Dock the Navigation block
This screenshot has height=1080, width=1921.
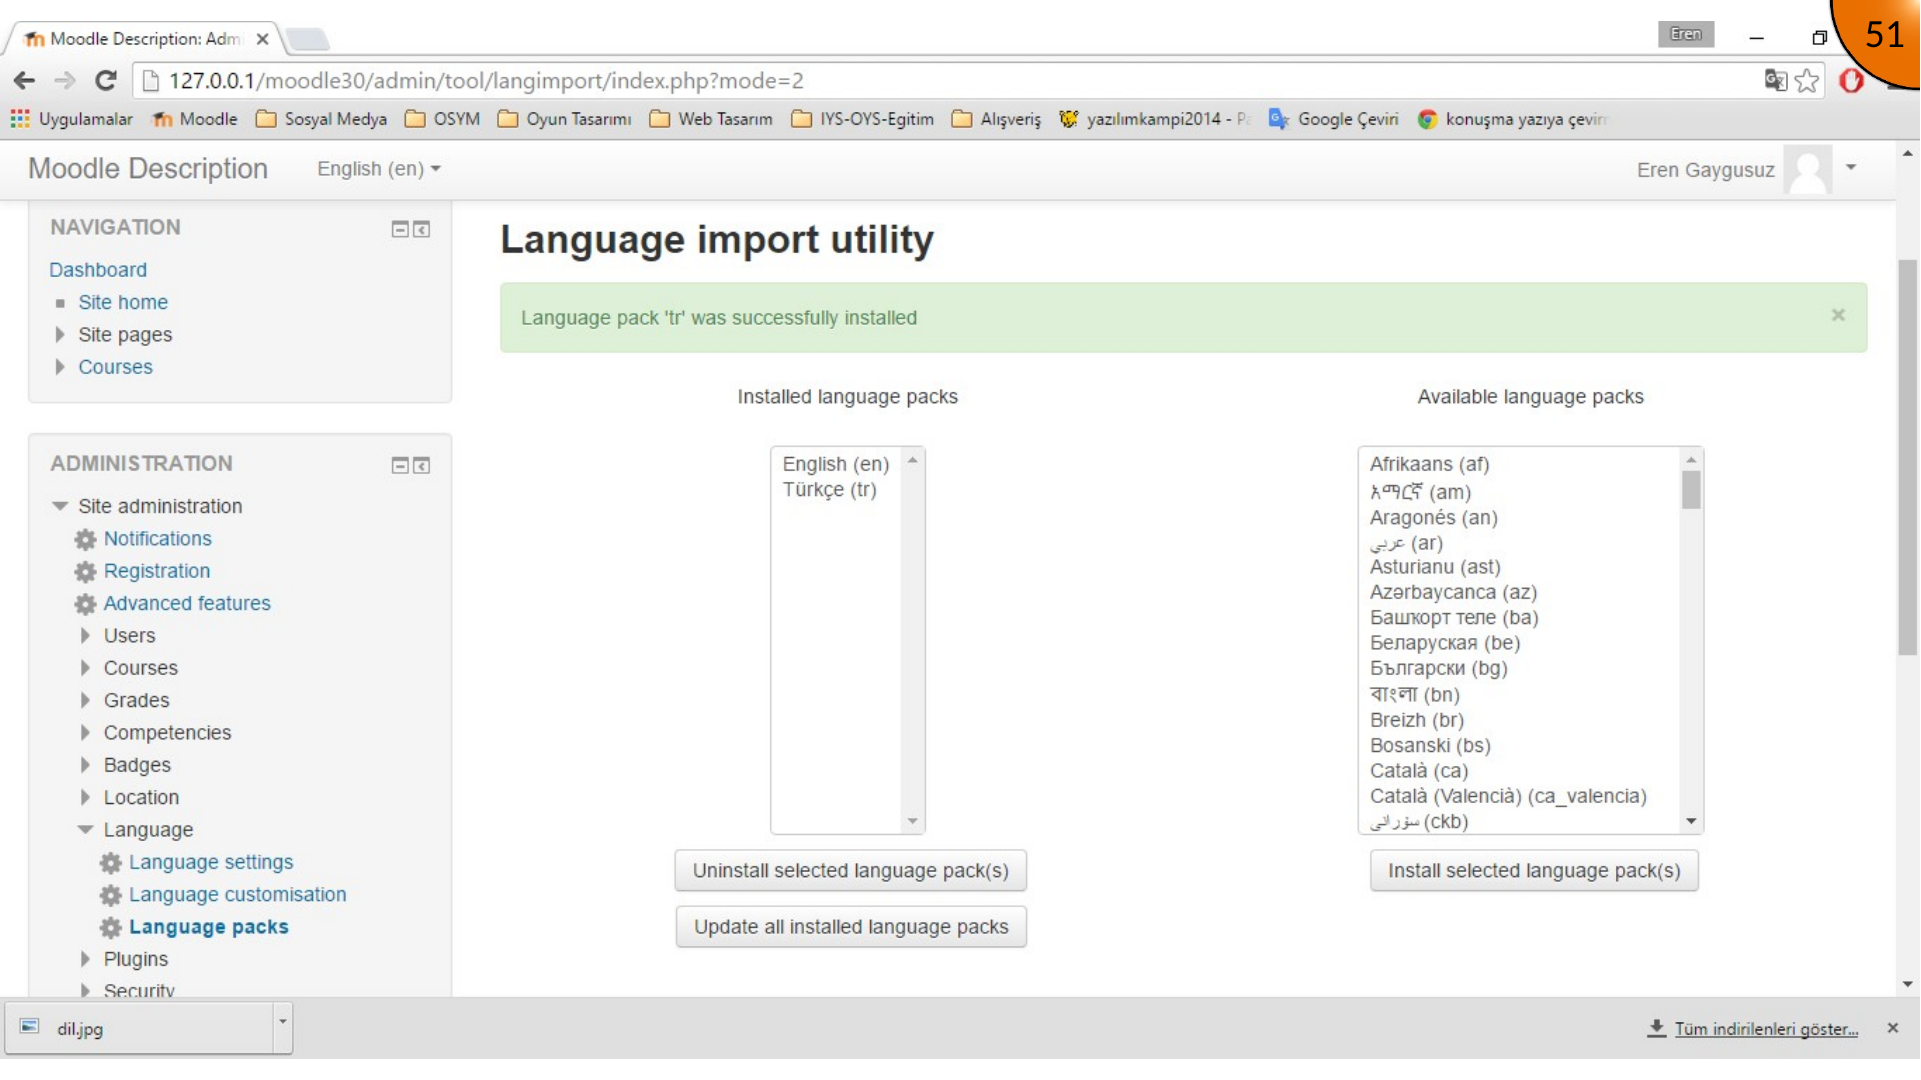422,230
